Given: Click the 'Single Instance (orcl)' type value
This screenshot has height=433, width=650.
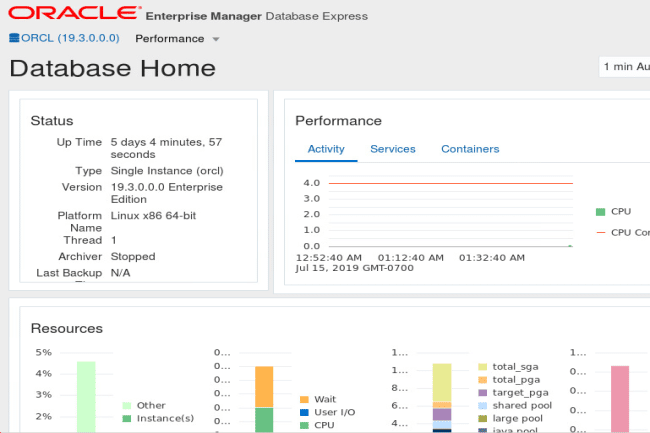Looking at the screenshot, I should click(167, 171).
